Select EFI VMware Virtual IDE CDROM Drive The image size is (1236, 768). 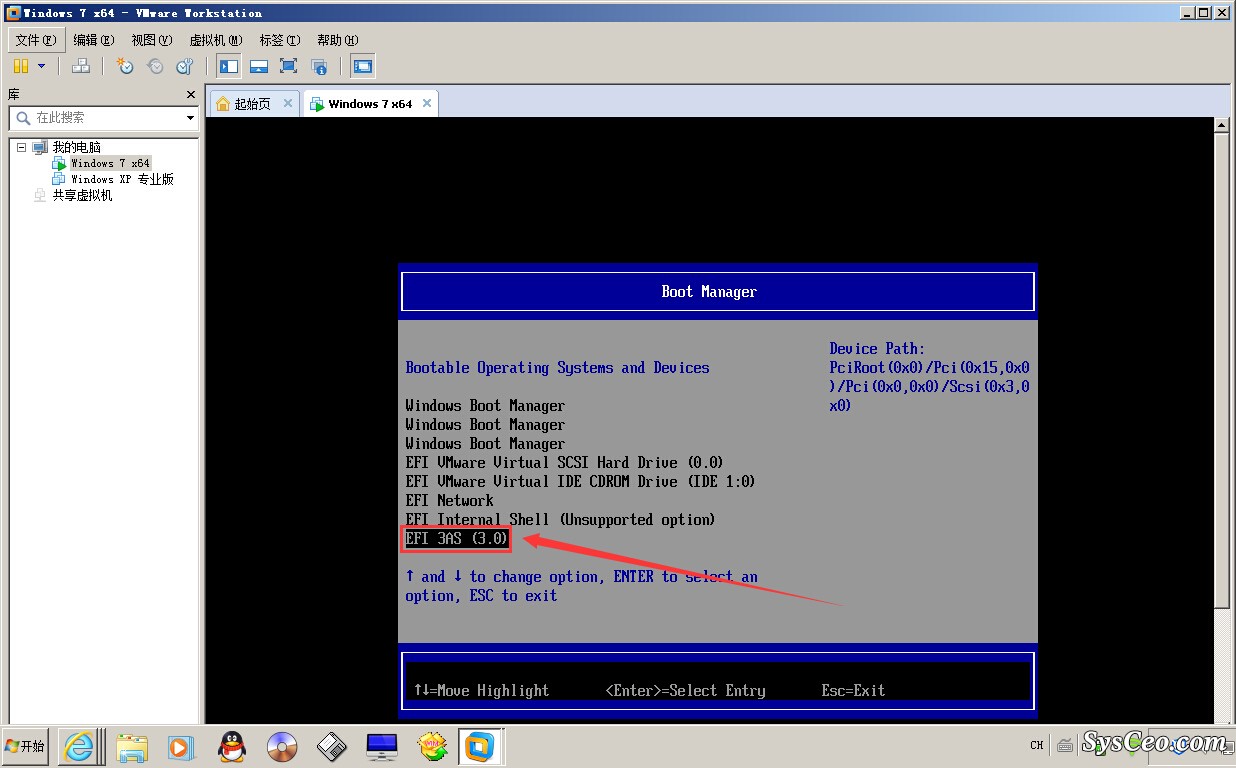click(x=580, y=482)
